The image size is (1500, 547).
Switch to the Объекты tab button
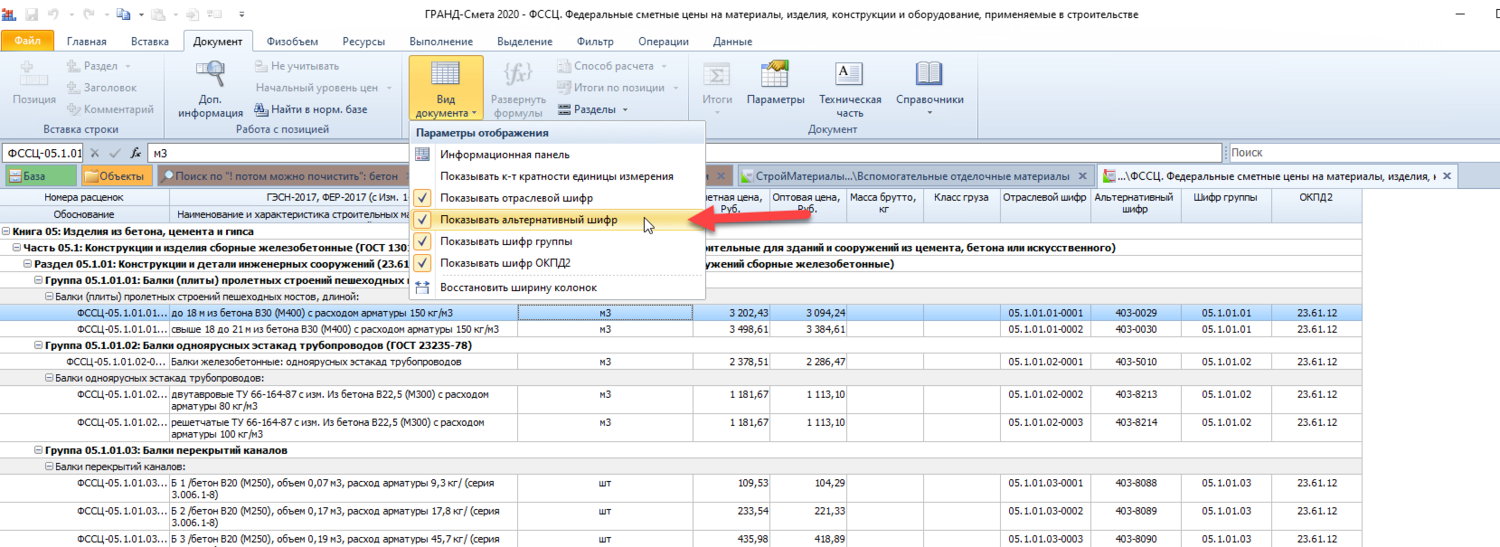coord(117,176)
